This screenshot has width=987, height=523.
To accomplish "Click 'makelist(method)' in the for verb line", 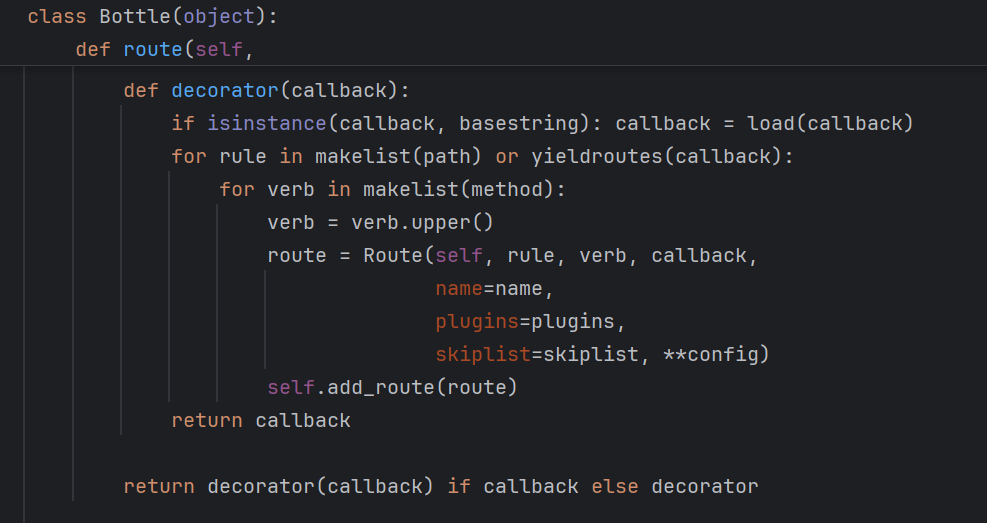I will pos(458,189).
